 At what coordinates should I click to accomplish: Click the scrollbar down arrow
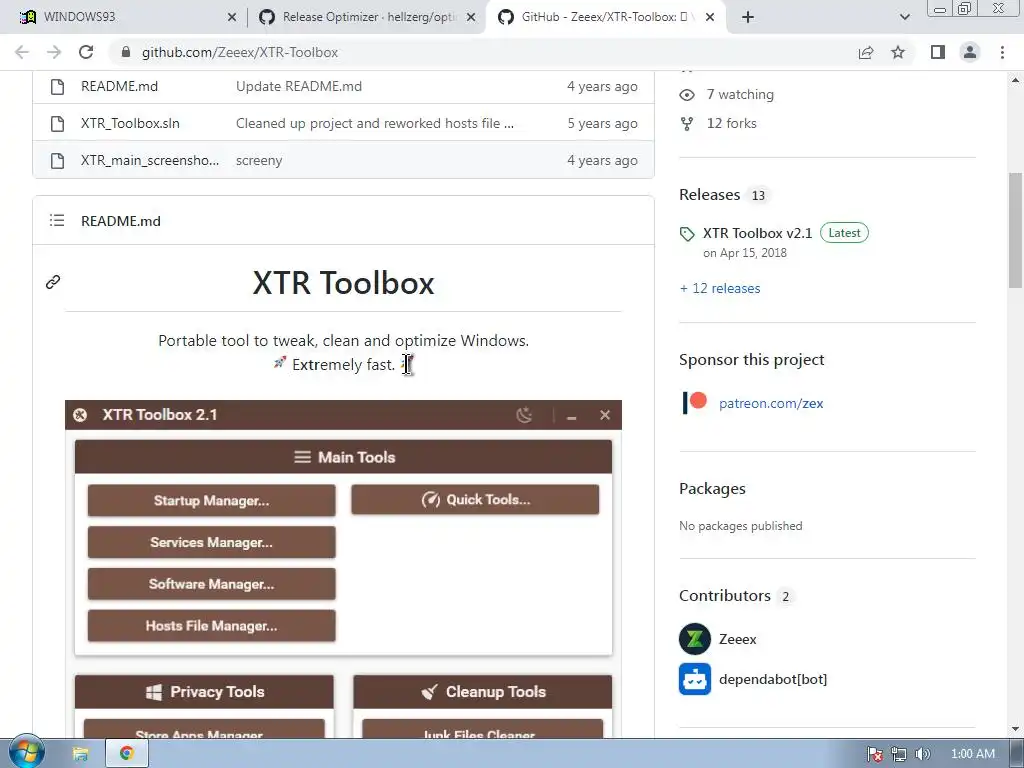pyautogui.click(x=1015, y=729)
